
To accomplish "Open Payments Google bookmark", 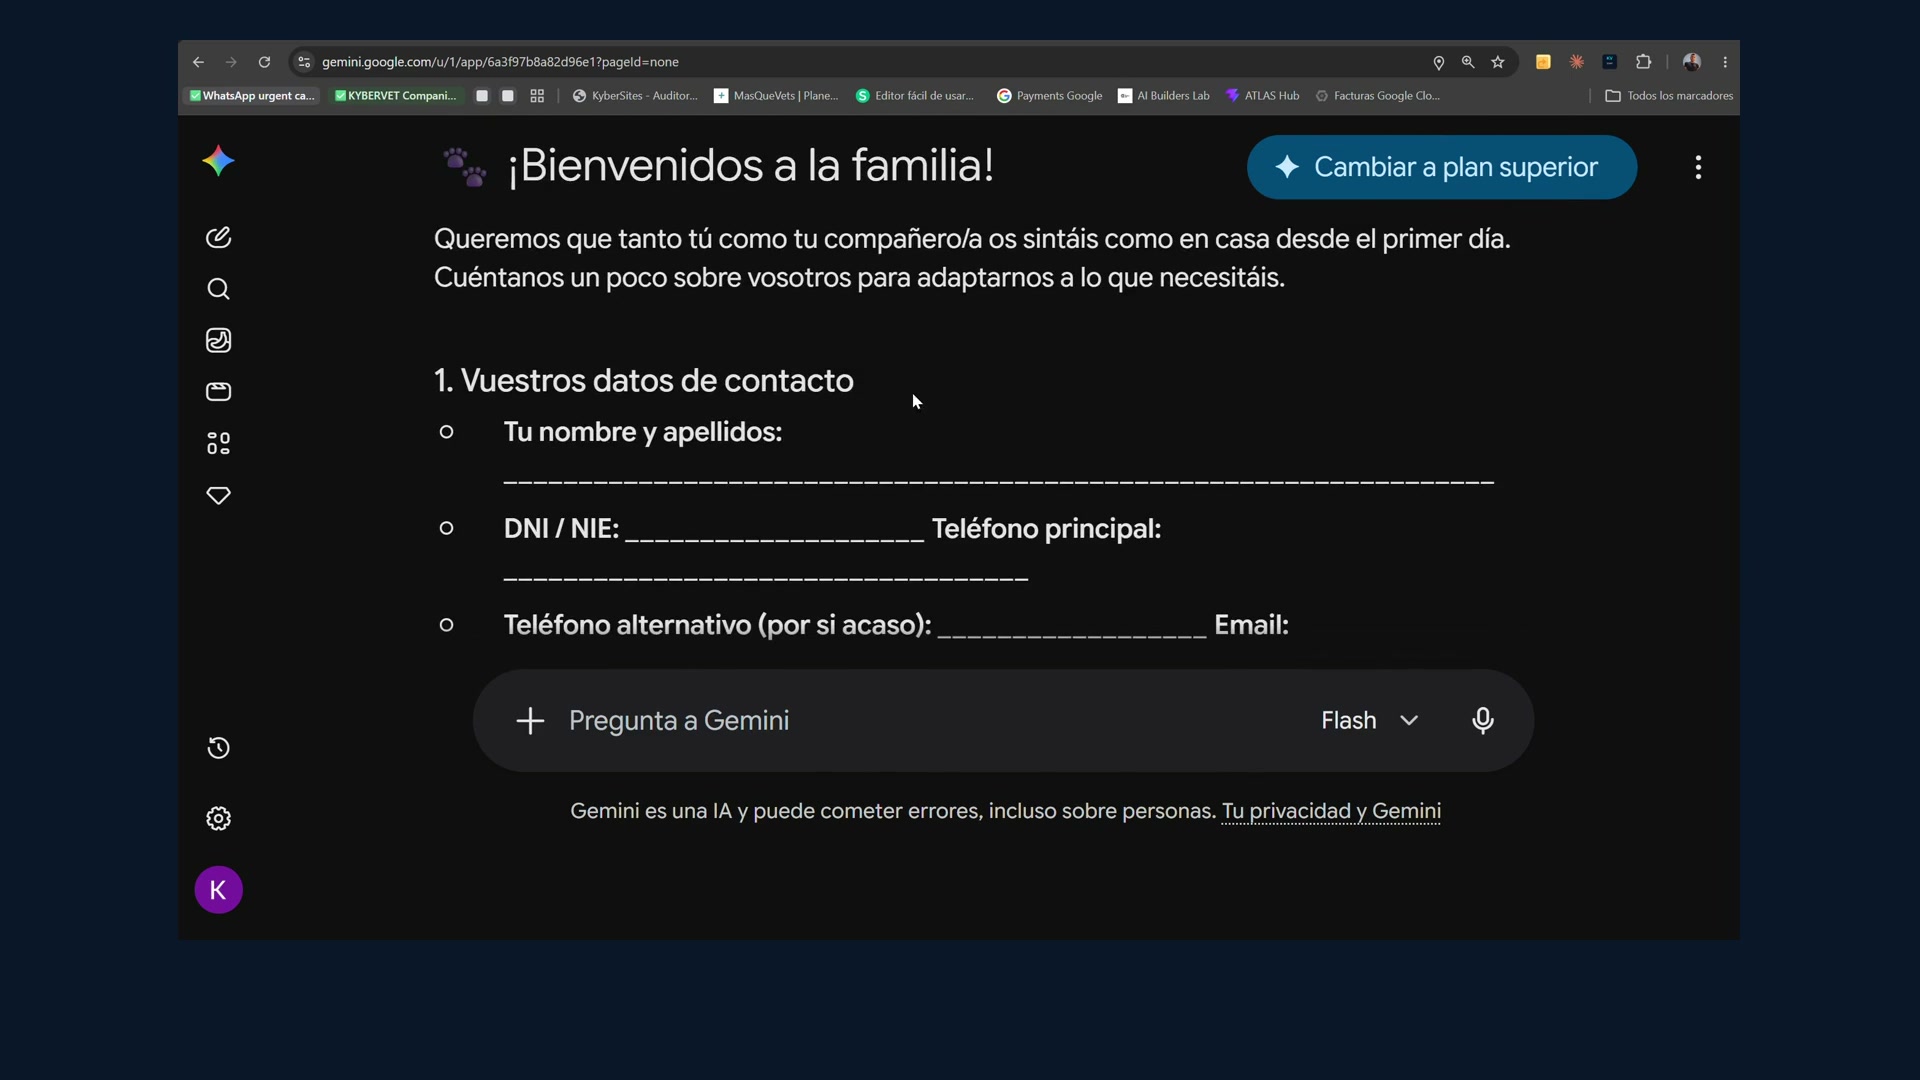I will point(1049,96).
